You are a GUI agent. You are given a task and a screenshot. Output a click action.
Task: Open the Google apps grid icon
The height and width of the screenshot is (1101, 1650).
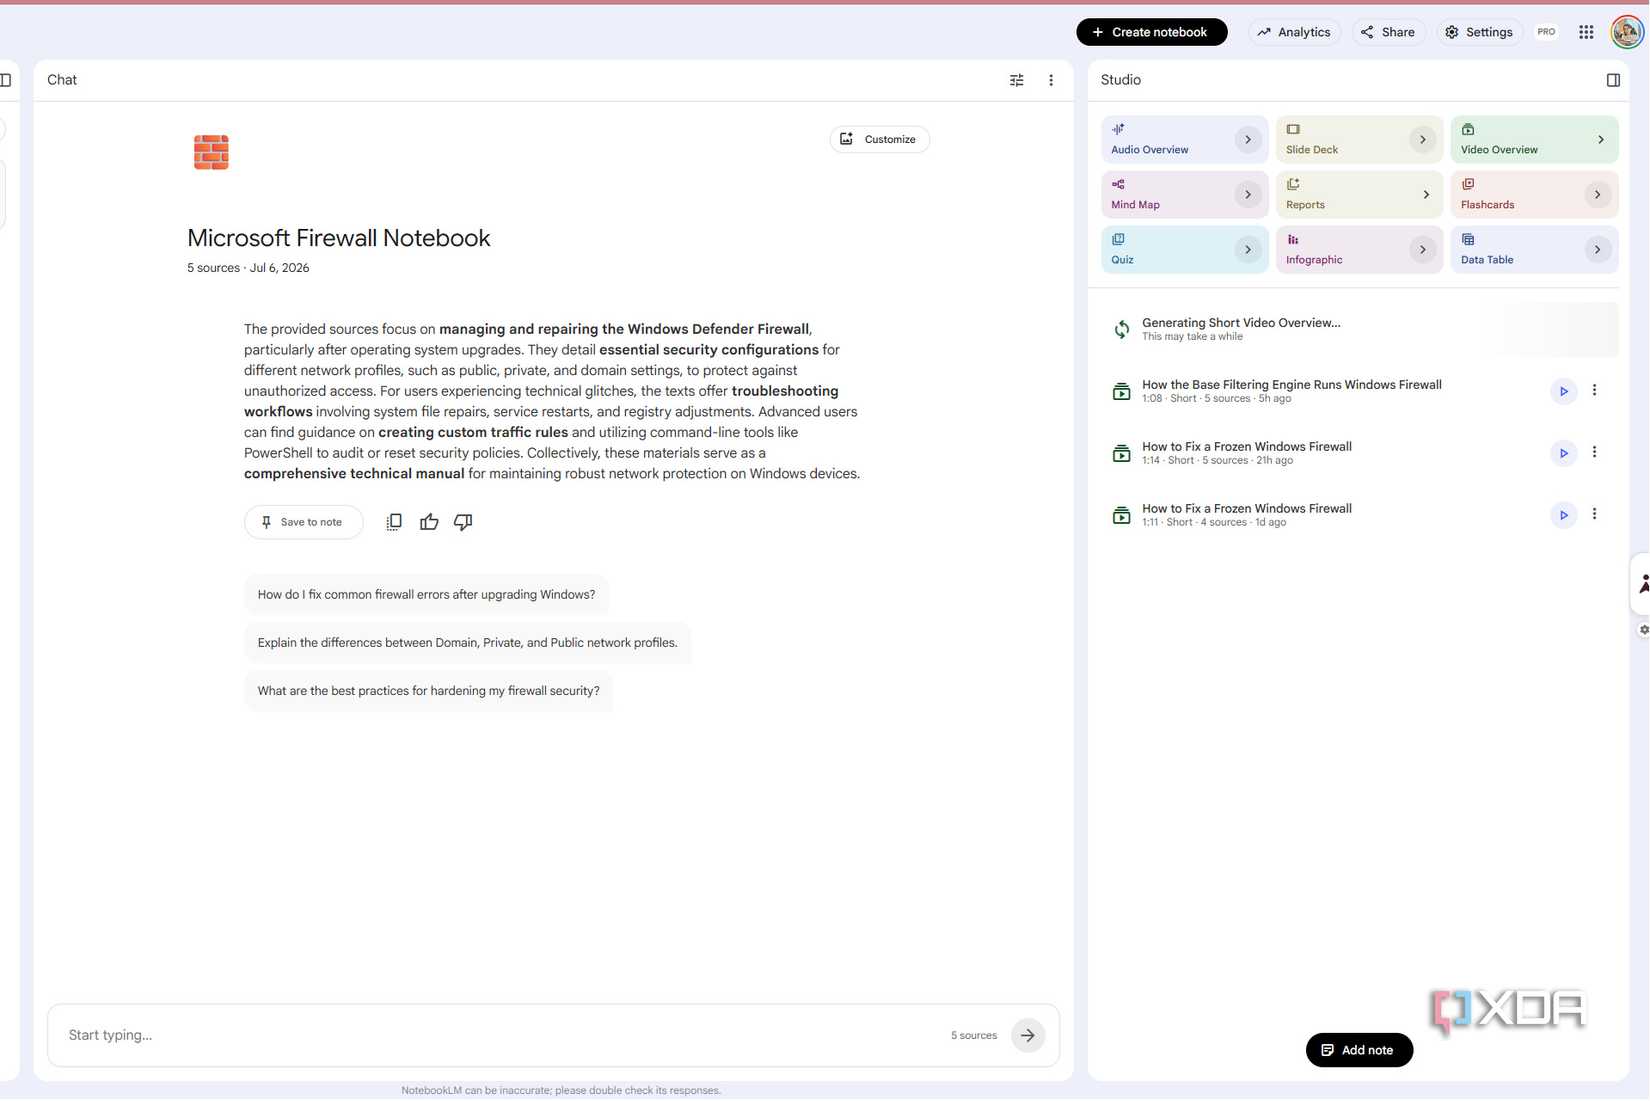1586,32
